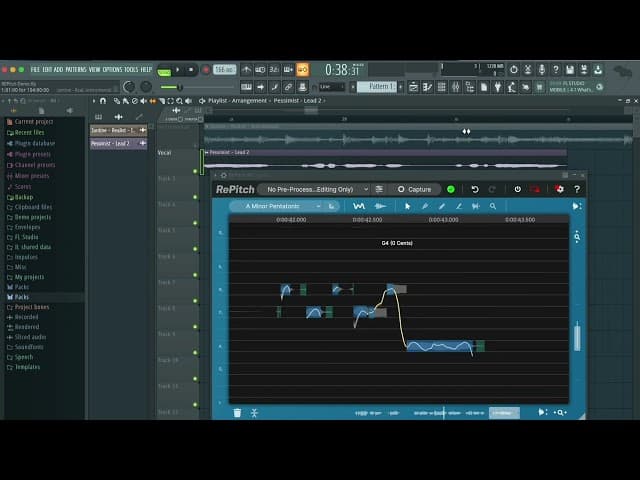Open the Pattern 1 selector dropdown

(x=377, y=87)
